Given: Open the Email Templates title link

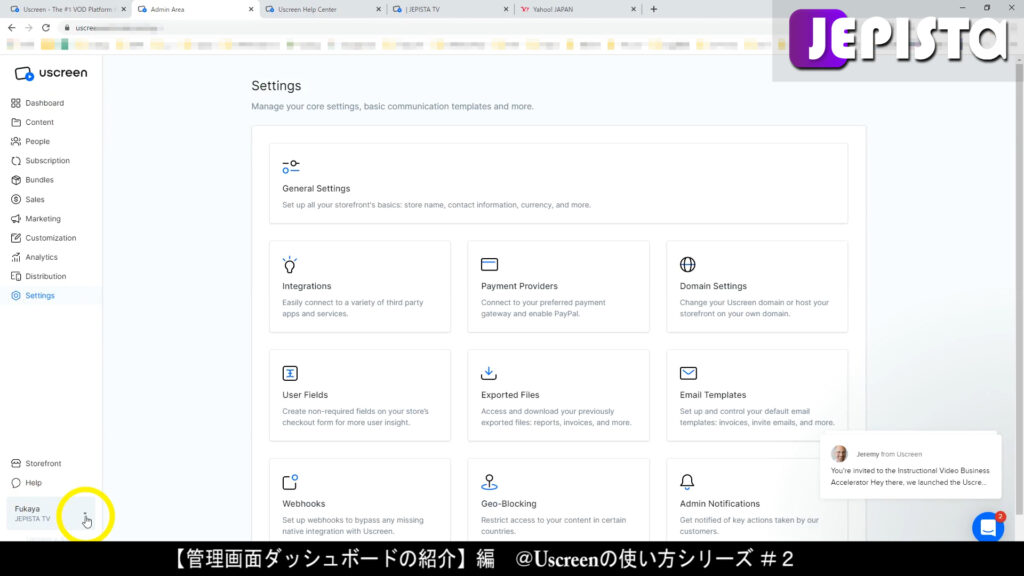Looking at the screenshot, I should click(x=712, y=395).
